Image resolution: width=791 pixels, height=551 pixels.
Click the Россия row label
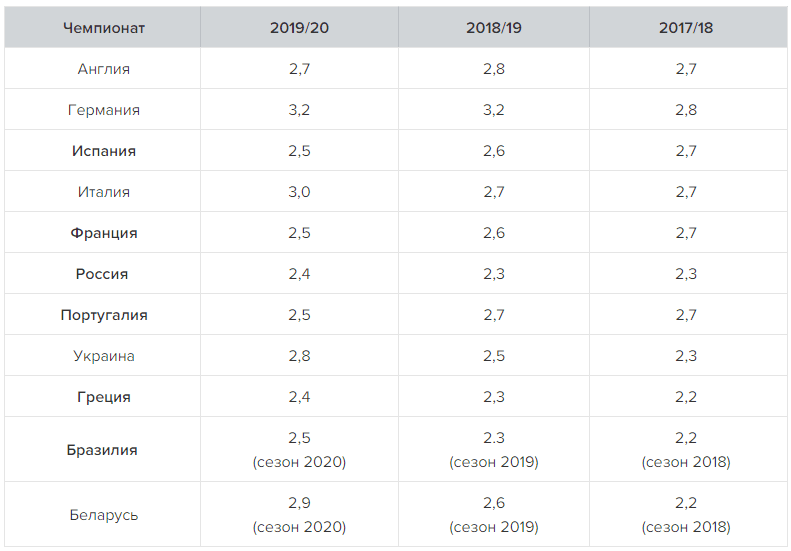click(104, 274)
